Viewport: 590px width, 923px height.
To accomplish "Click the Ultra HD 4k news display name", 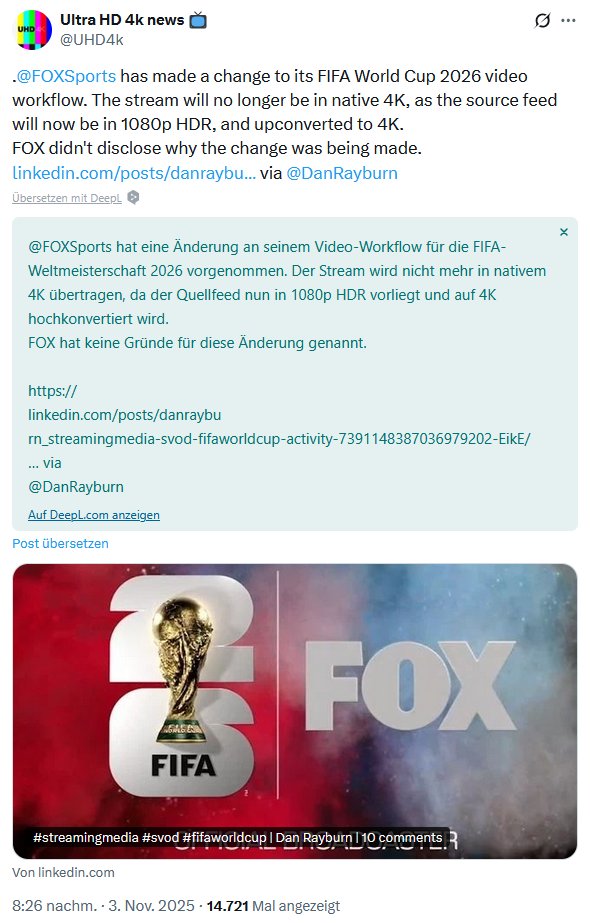I will (122, 20).
